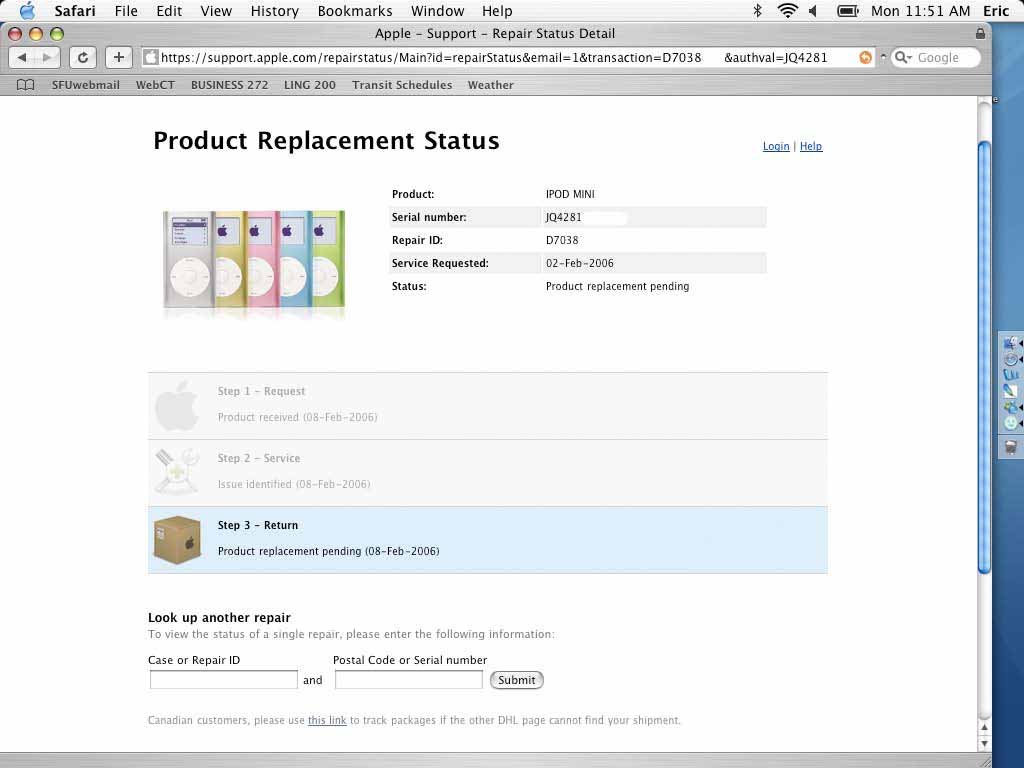Open the Safari menu
1024x768 pixels.
[74, 11]
